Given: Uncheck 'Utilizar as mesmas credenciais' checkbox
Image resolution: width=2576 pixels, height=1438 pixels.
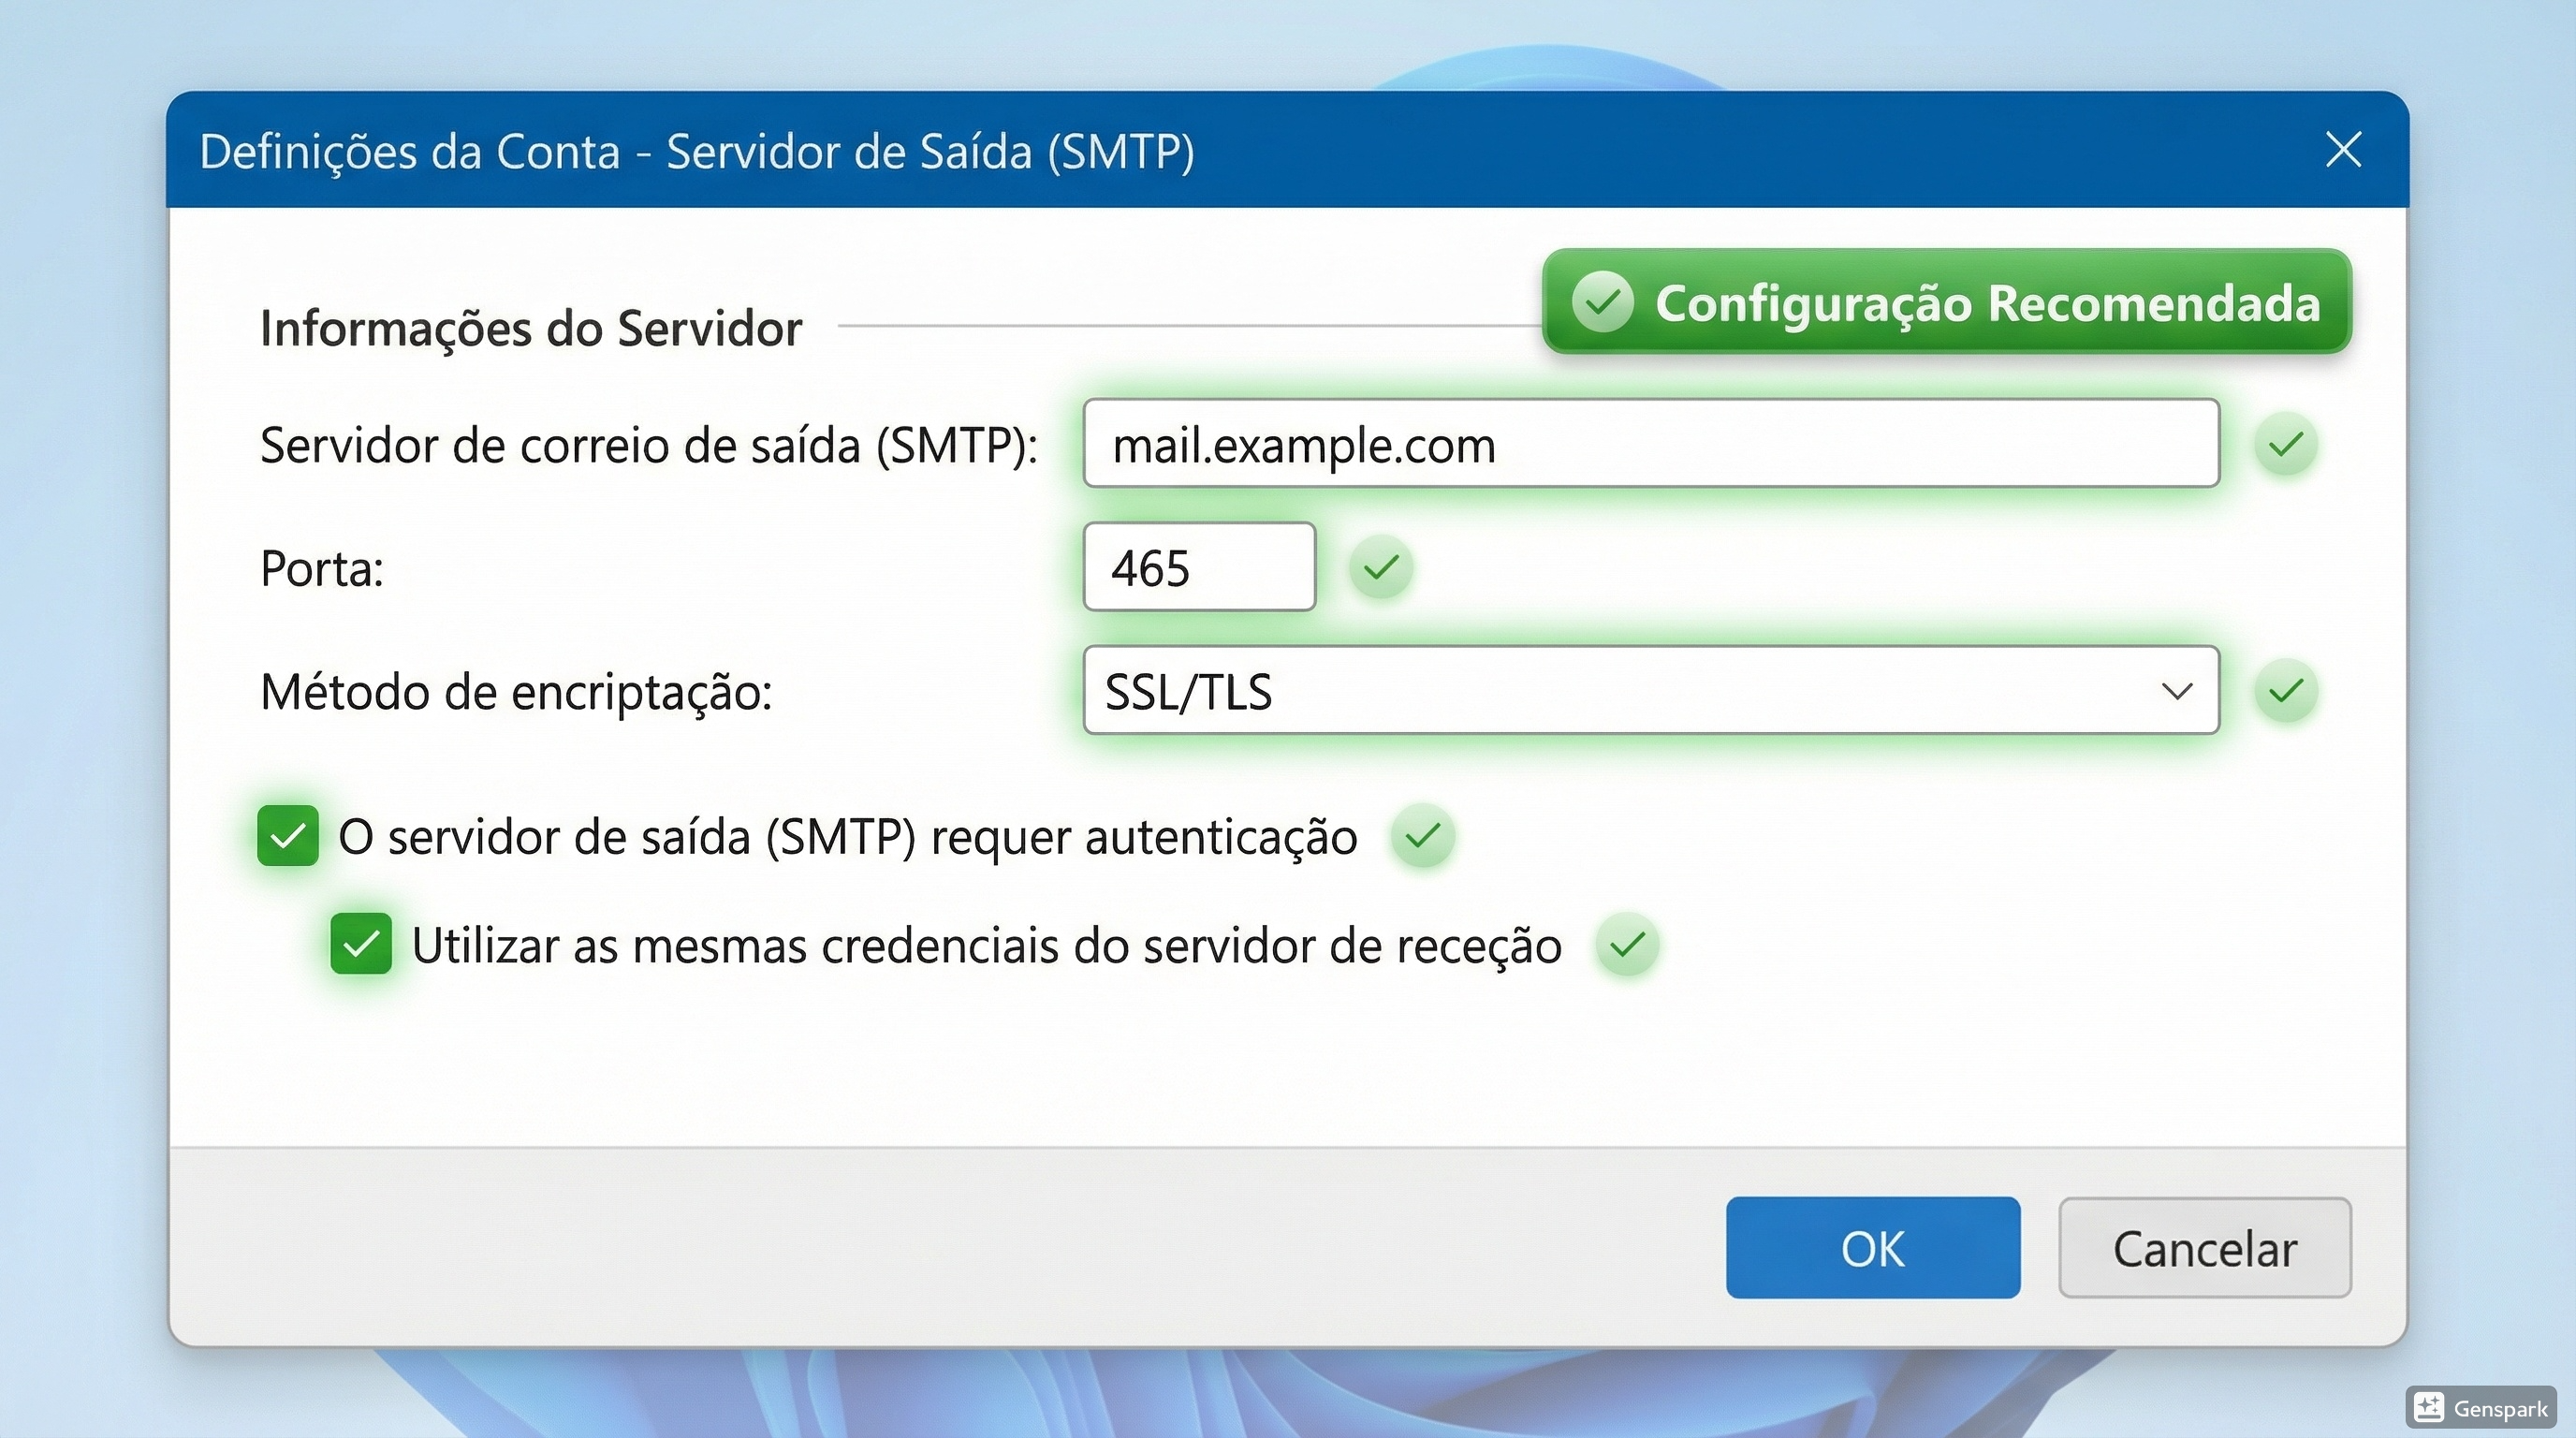Looking at the screenshot, I should coord(361,944).
